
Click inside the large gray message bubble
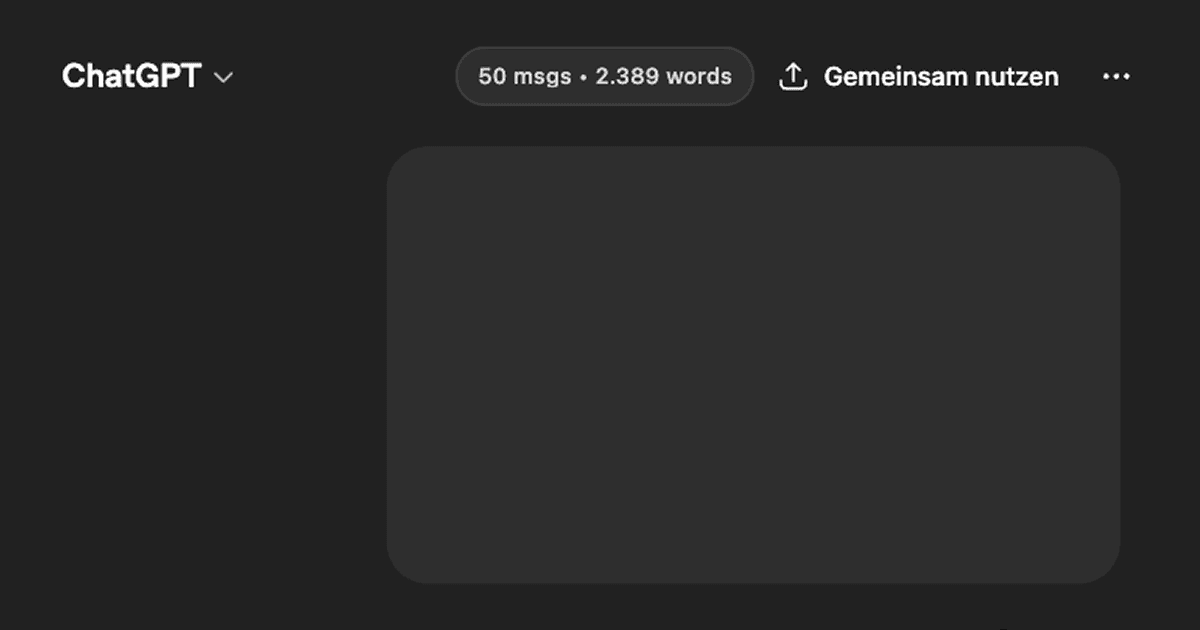click(753, 365)
